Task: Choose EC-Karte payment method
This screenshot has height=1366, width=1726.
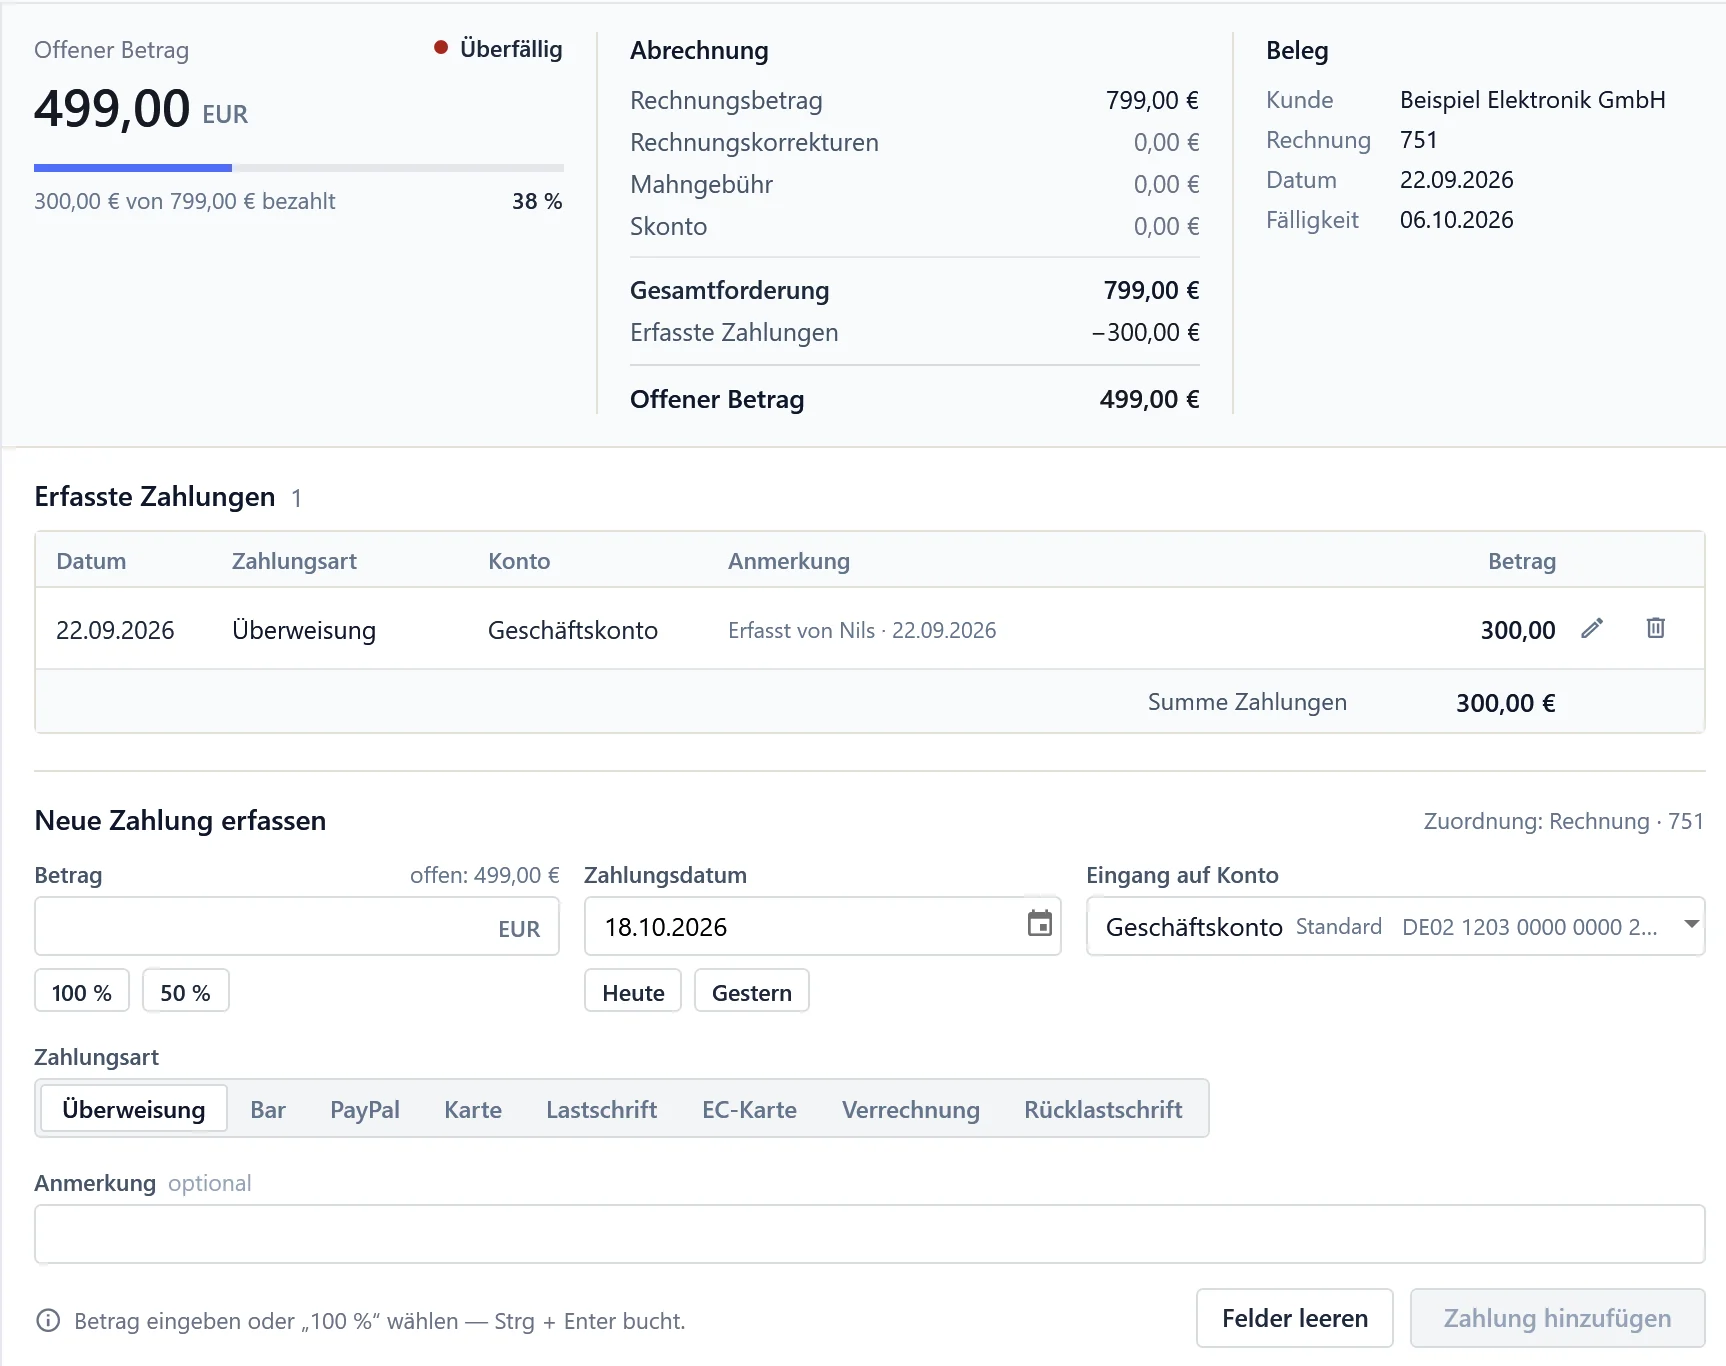Action: point(750,1109)
